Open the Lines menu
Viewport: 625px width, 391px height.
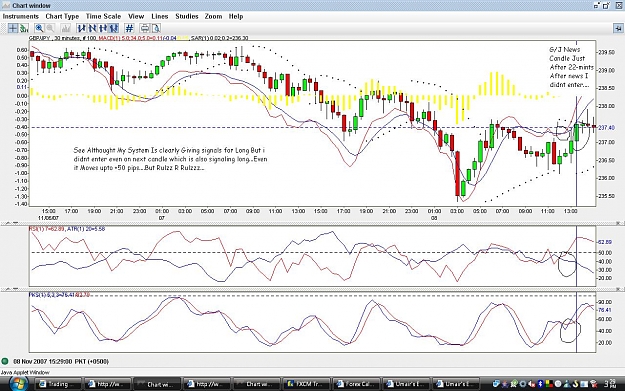click(160, 16)
